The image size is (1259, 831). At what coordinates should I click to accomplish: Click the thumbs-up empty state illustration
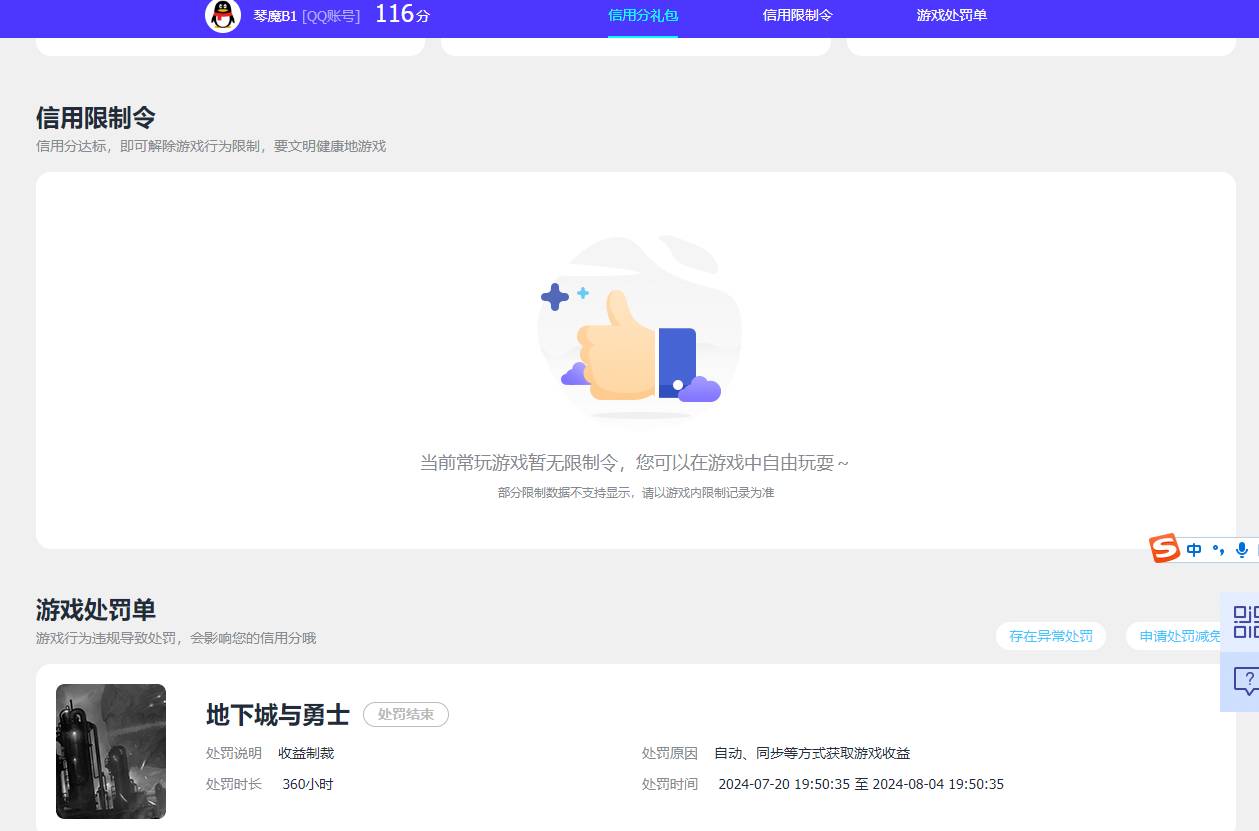coord(637,330)
